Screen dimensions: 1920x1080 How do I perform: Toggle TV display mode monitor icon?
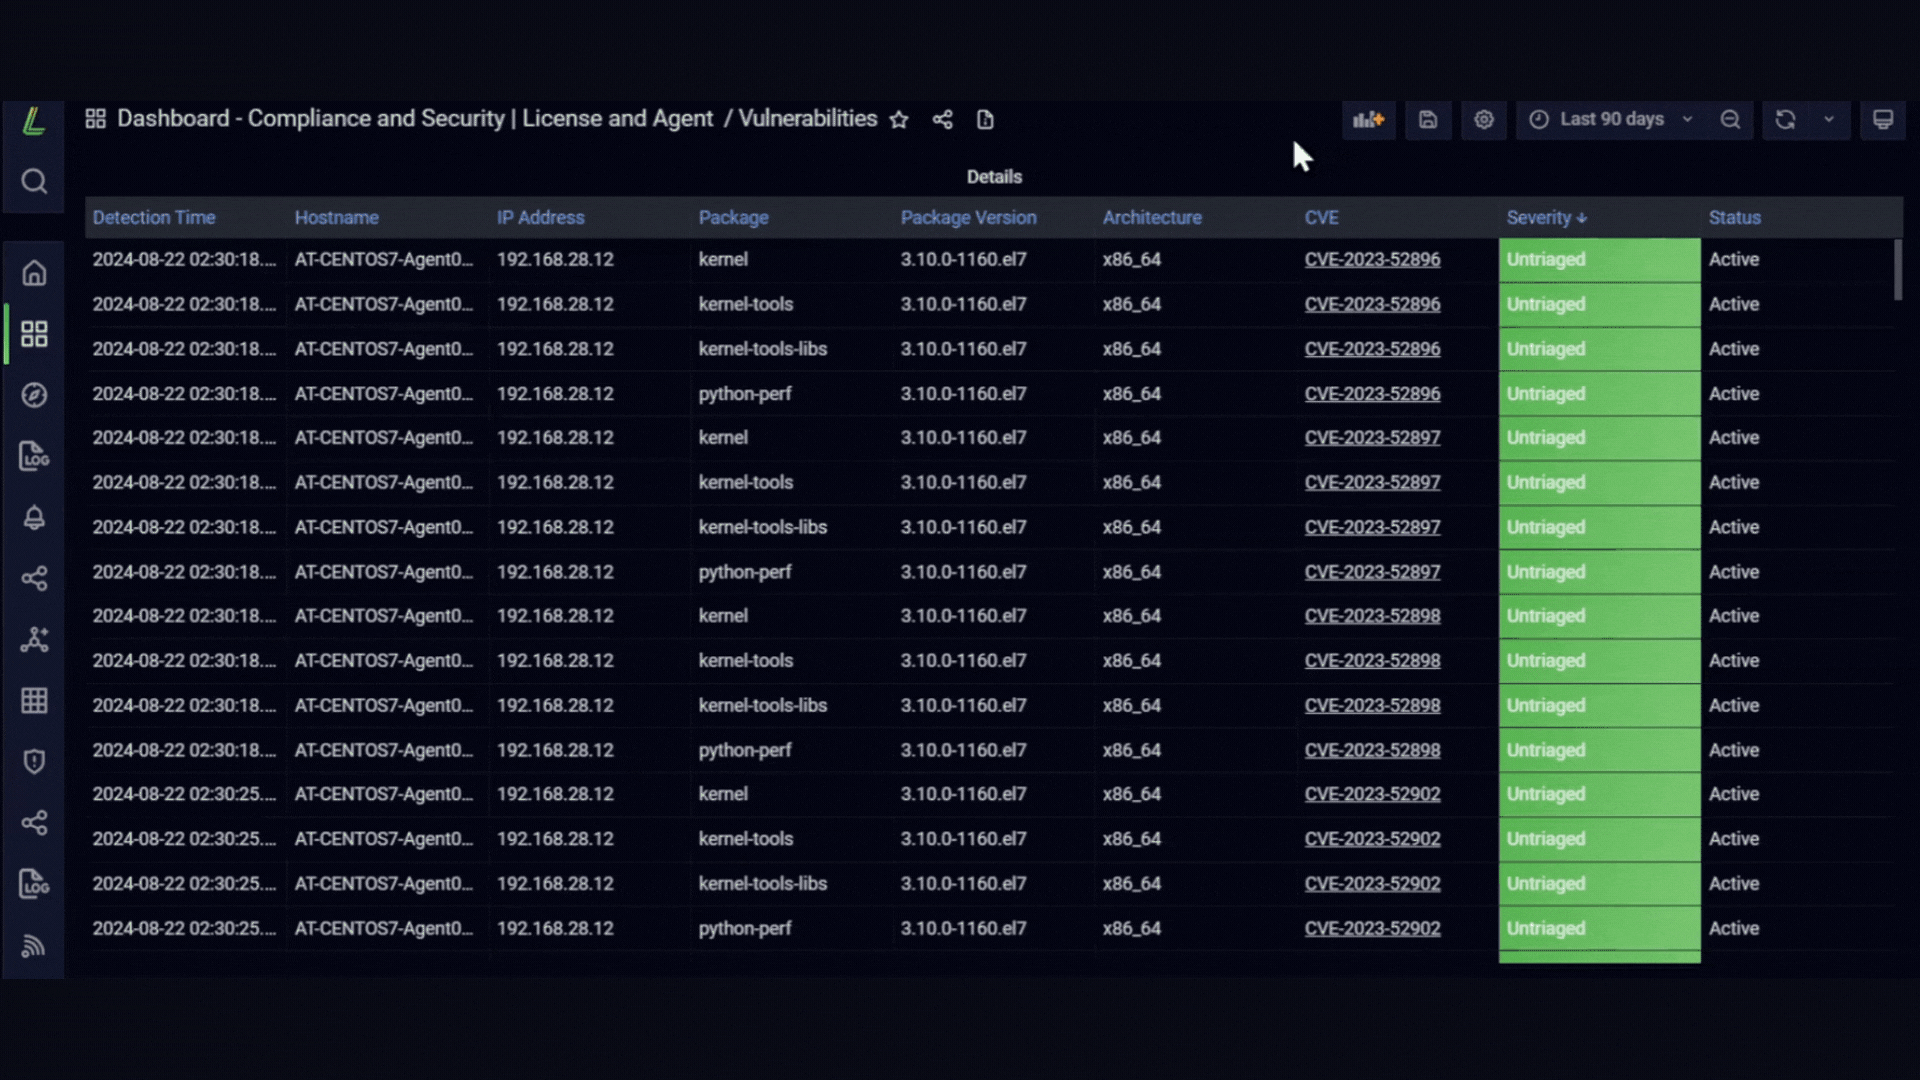[1883, 120]
